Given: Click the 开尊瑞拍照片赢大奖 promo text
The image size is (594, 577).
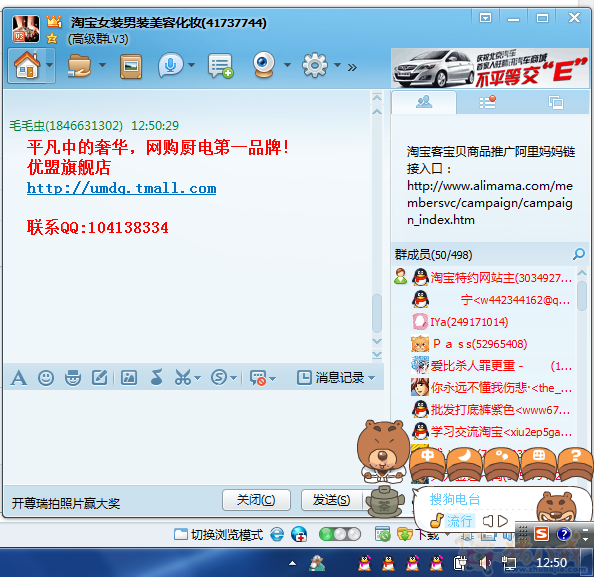Looking at the screenshot, I should click(66, 503).
